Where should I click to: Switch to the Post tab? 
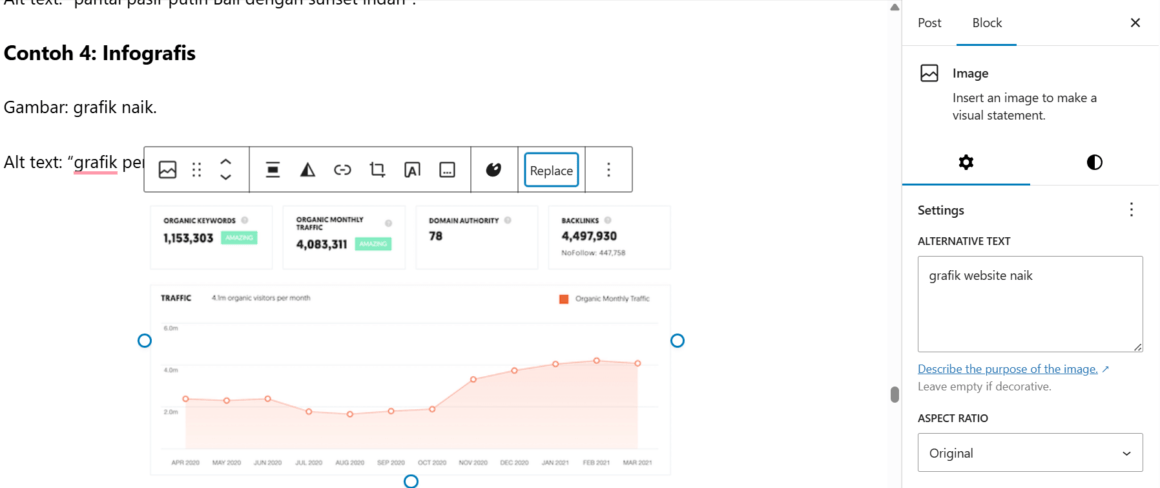[929, 23]
